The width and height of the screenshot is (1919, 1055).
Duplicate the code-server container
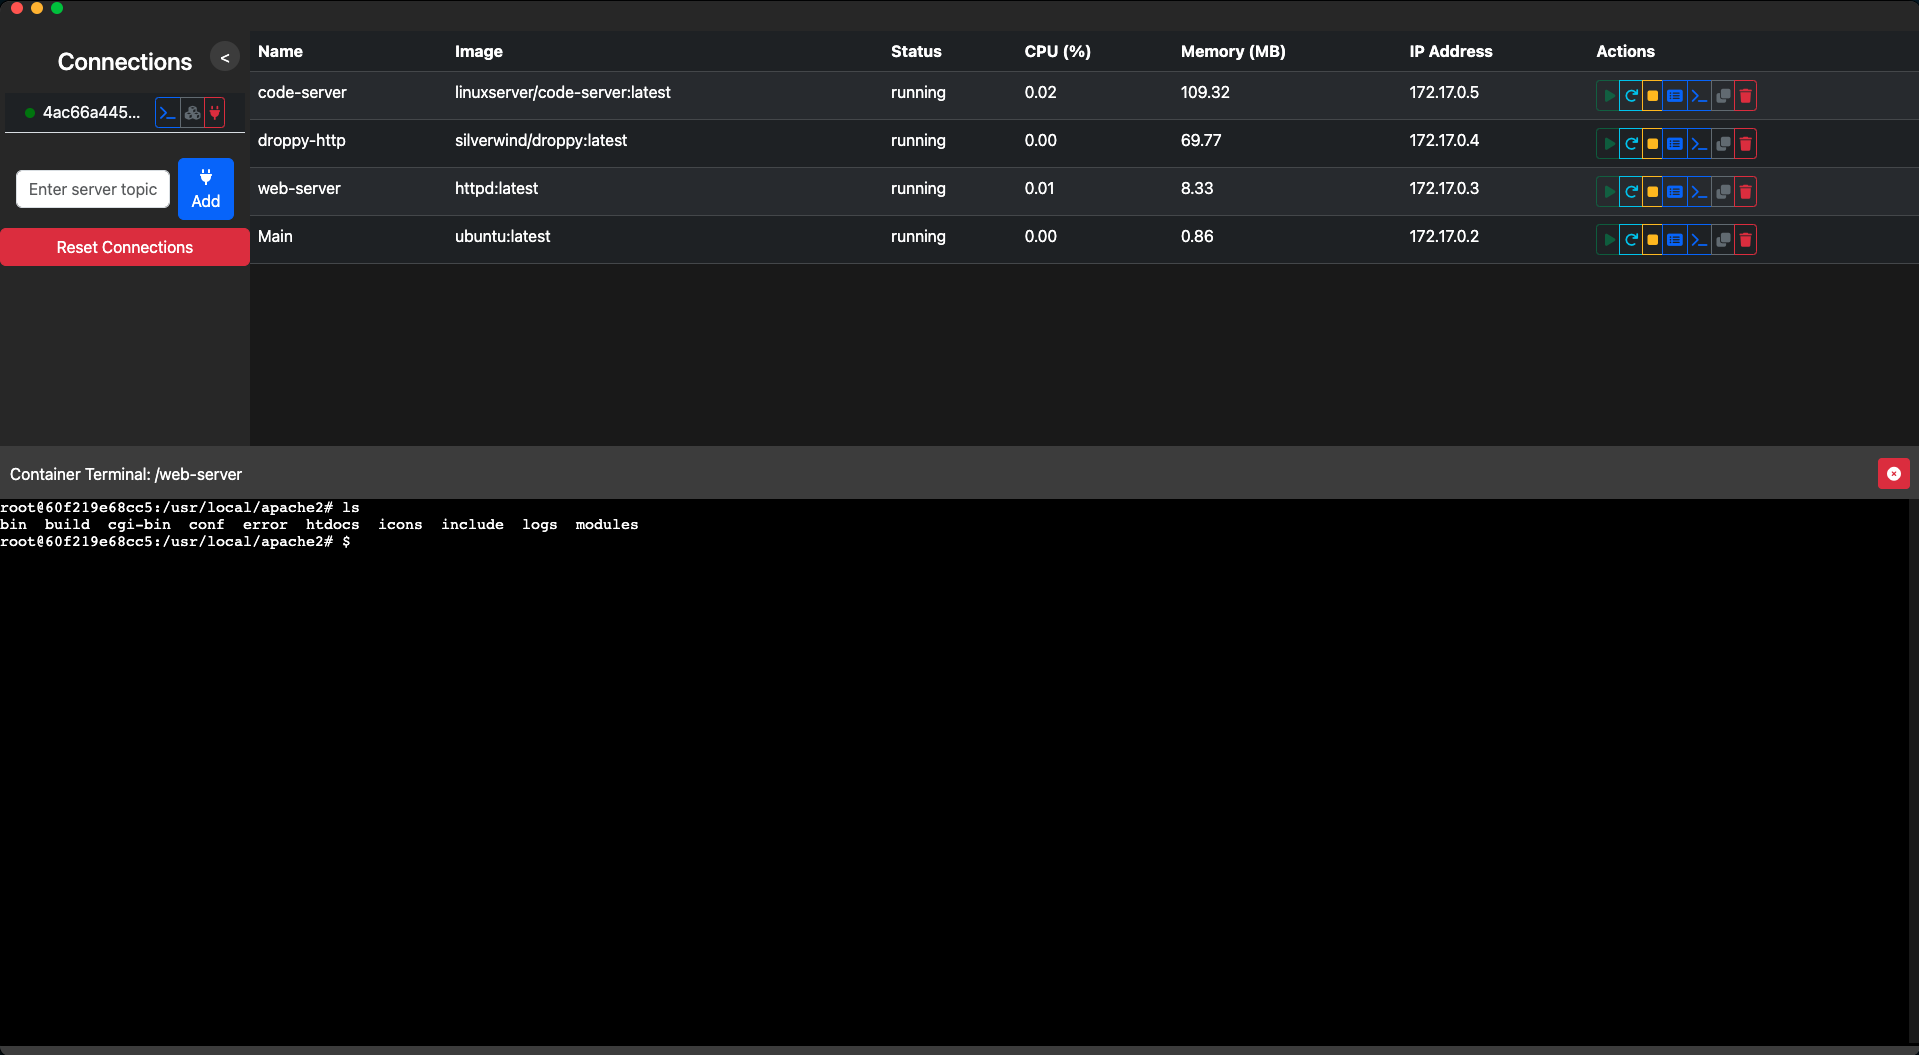1723,96
